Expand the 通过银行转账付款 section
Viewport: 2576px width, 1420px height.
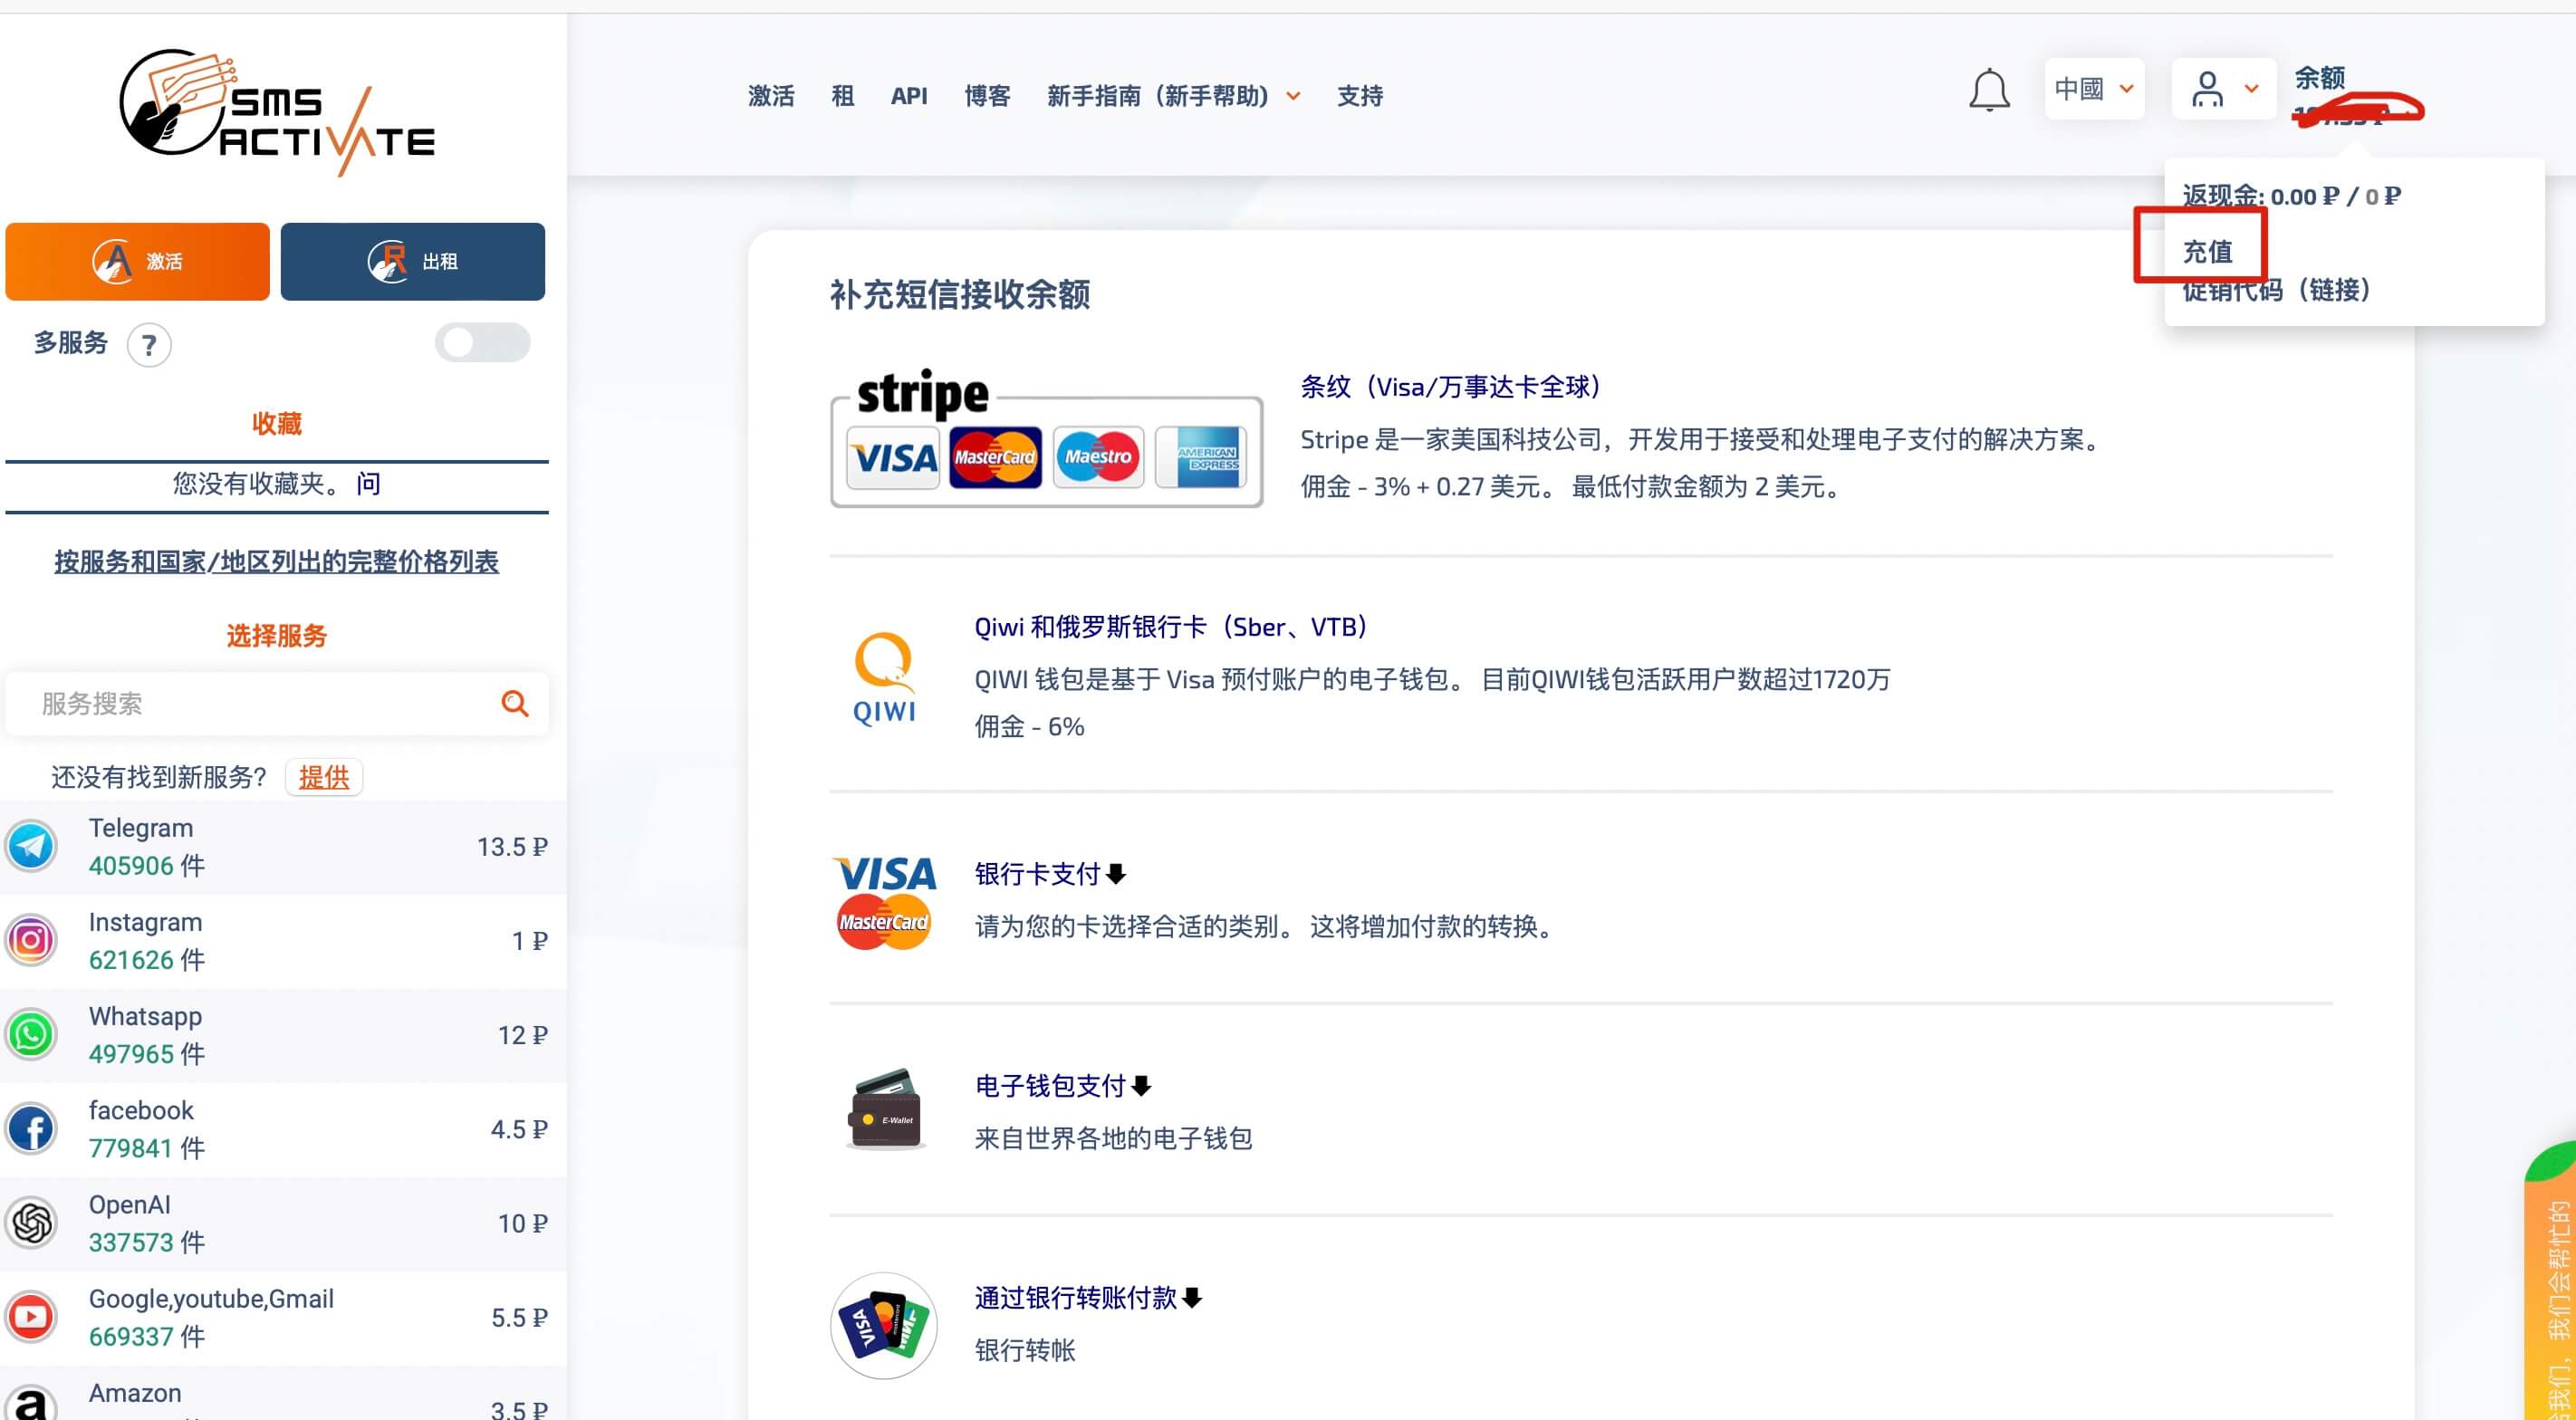pos(1088,1298)
